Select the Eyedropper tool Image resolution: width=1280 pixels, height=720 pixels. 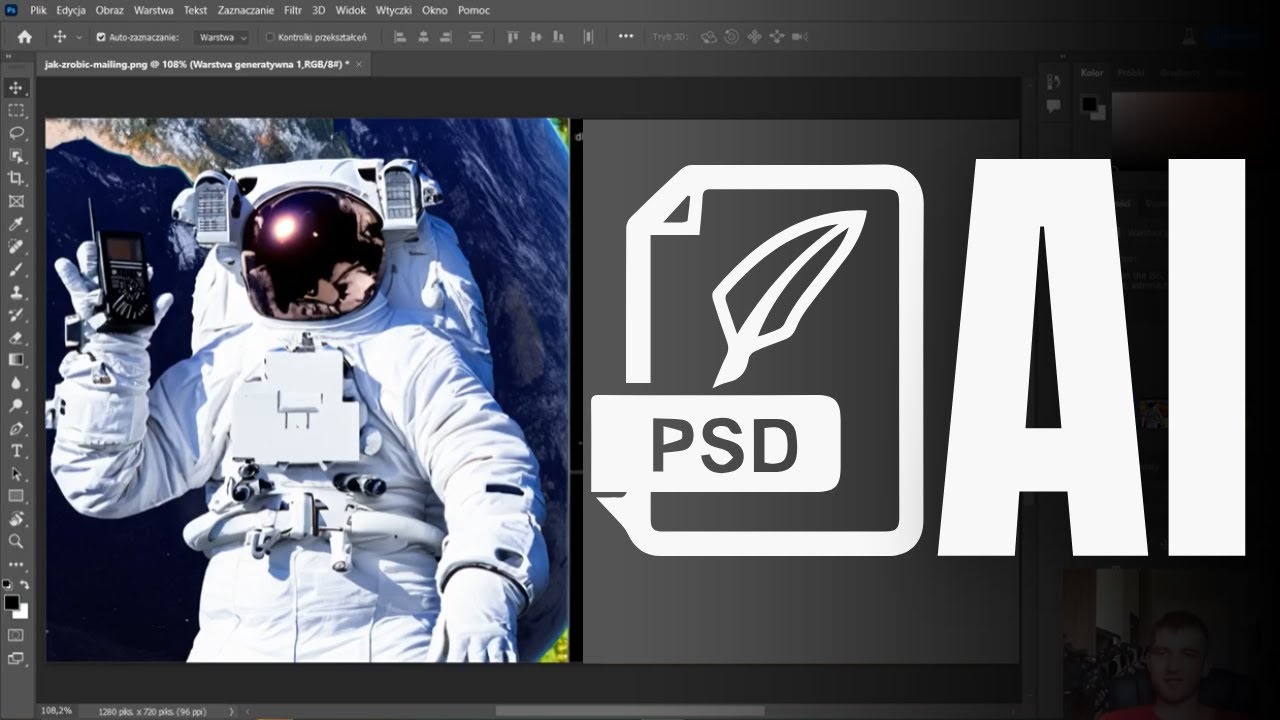coord(16,224)
